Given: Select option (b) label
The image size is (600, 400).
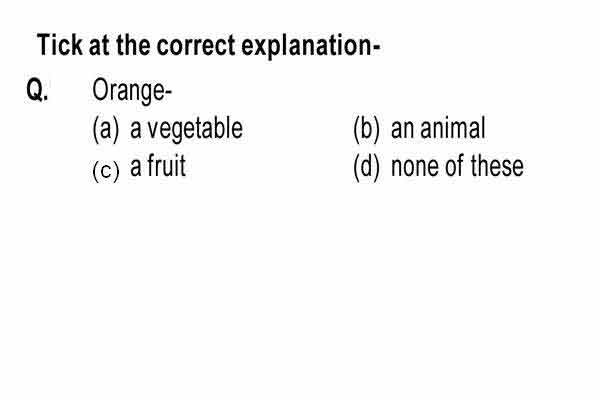Looking at the screenshot, I should 367,129.
